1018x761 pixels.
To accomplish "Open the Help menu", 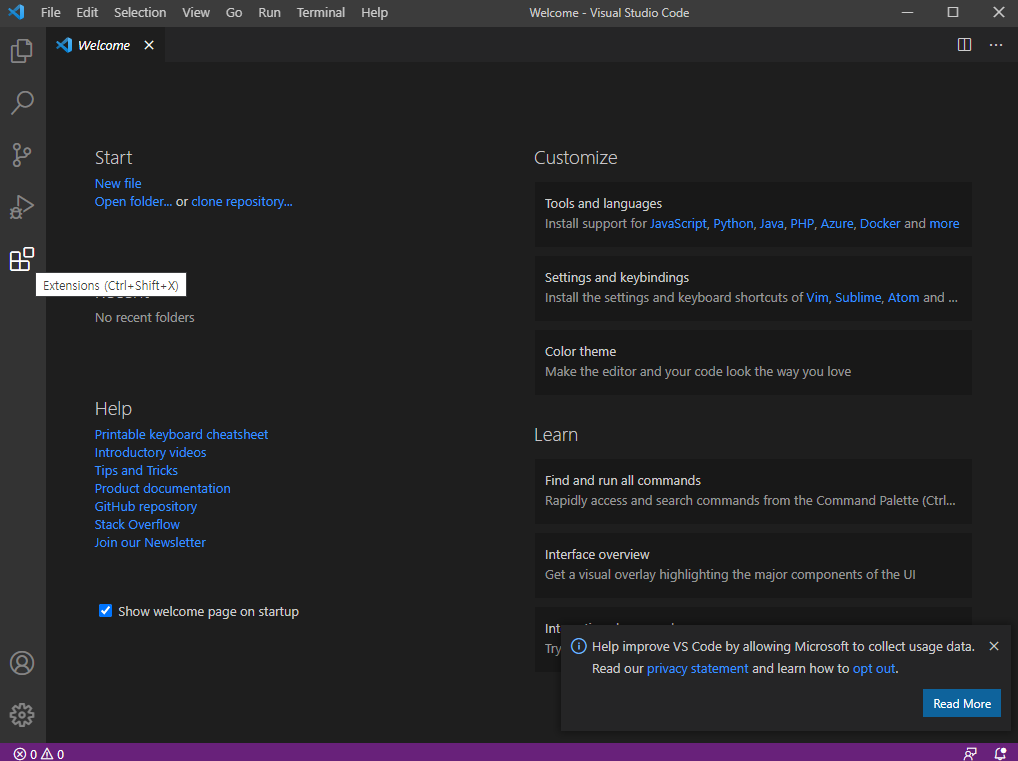I will click(375, 12).
